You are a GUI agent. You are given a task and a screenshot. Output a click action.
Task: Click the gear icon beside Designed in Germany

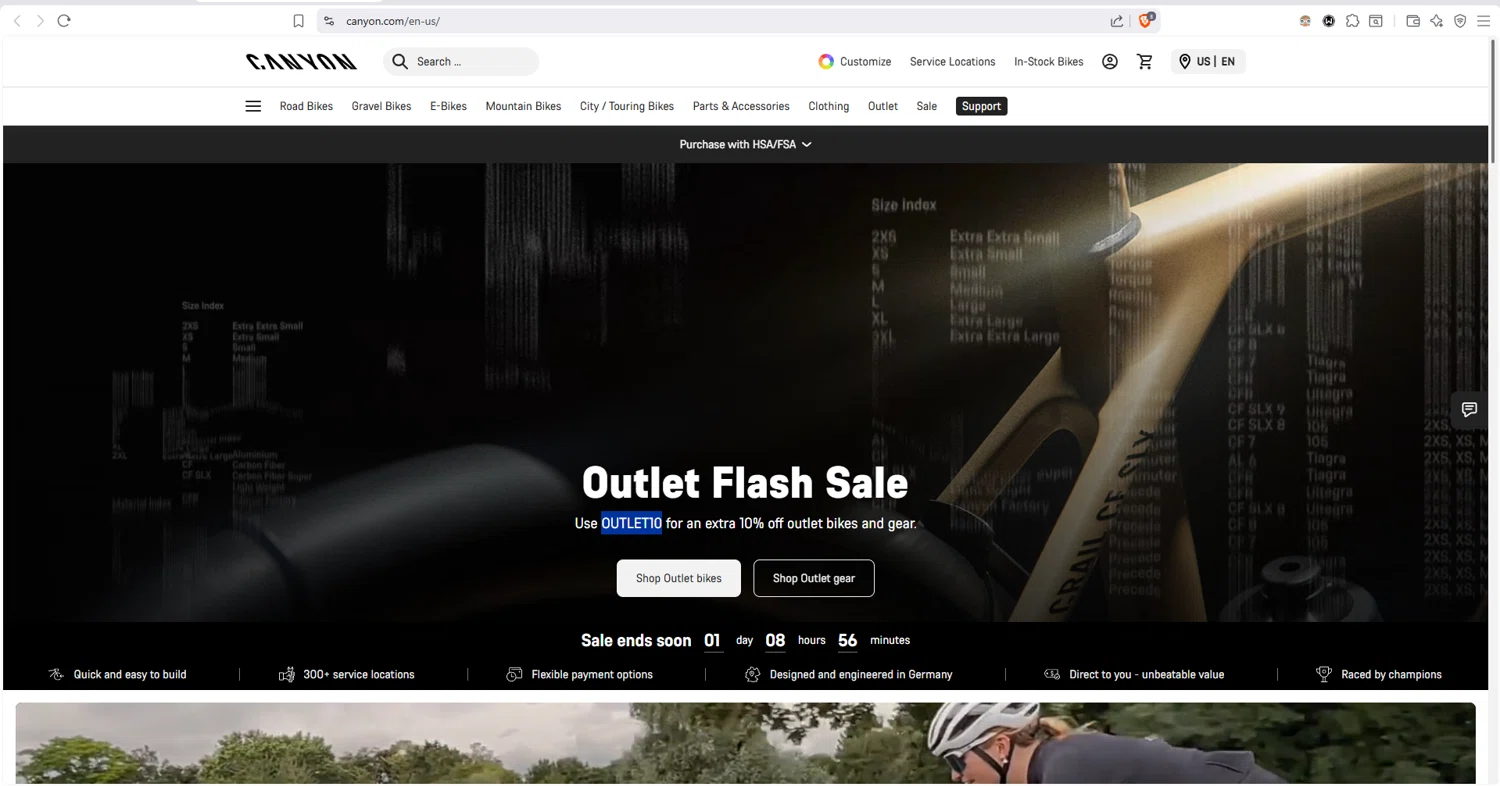[x=753, y=674]
